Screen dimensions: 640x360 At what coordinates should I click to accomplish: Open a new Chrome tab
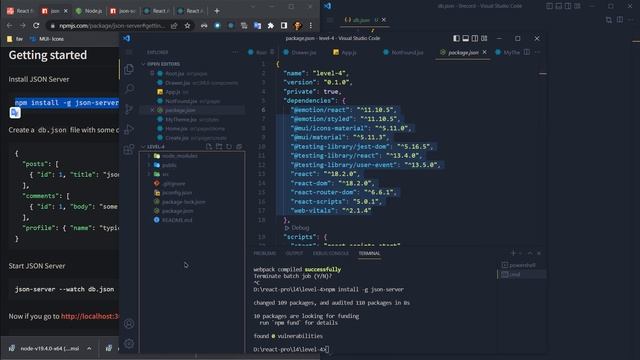pyautogui.click(x=217, y=11)
